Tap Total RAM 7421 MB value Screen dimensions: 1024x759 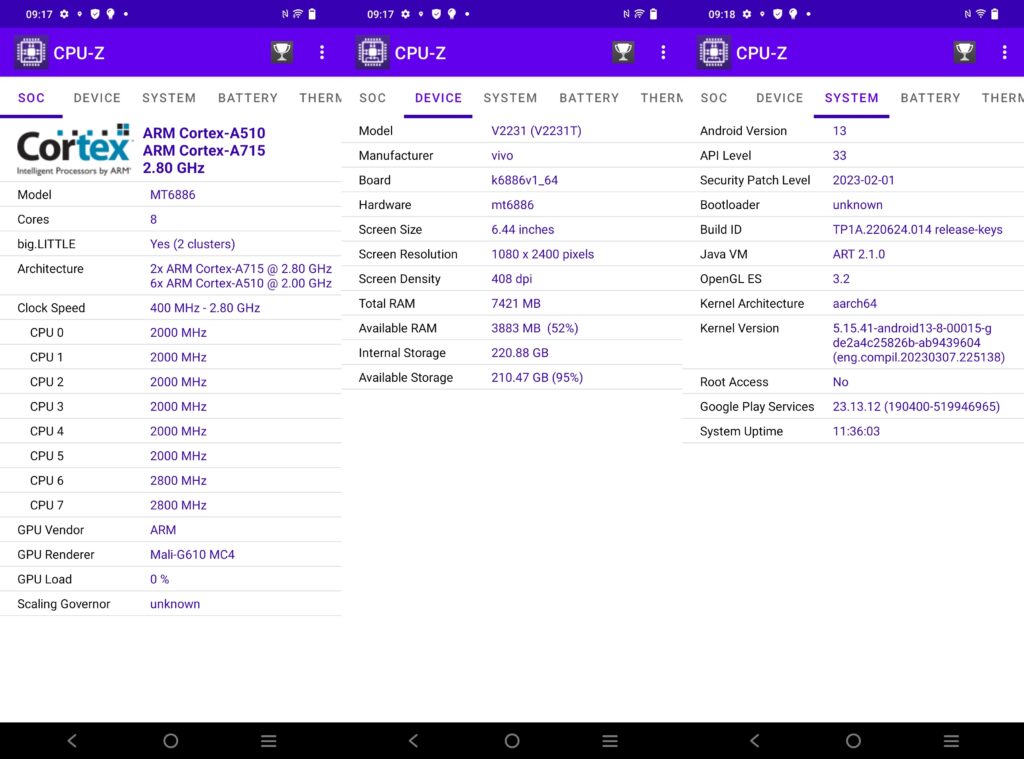[516, 304]
